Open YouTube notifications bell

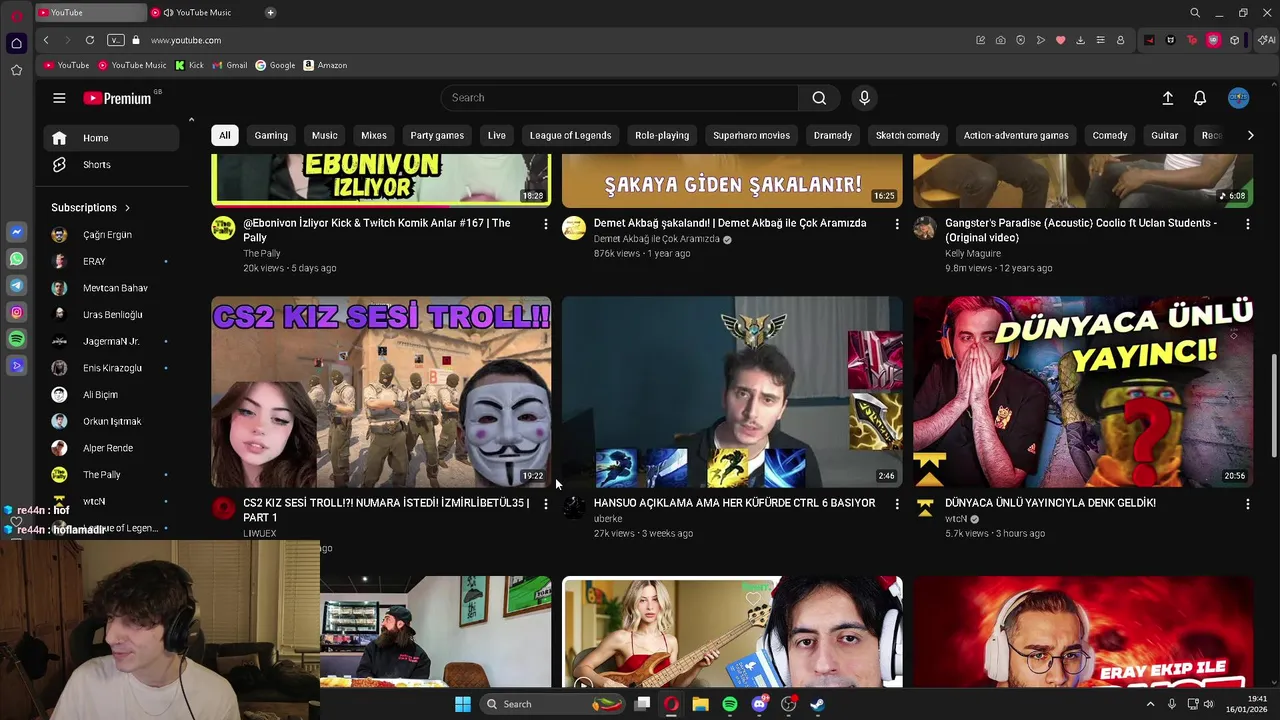tap(1200, 98)
